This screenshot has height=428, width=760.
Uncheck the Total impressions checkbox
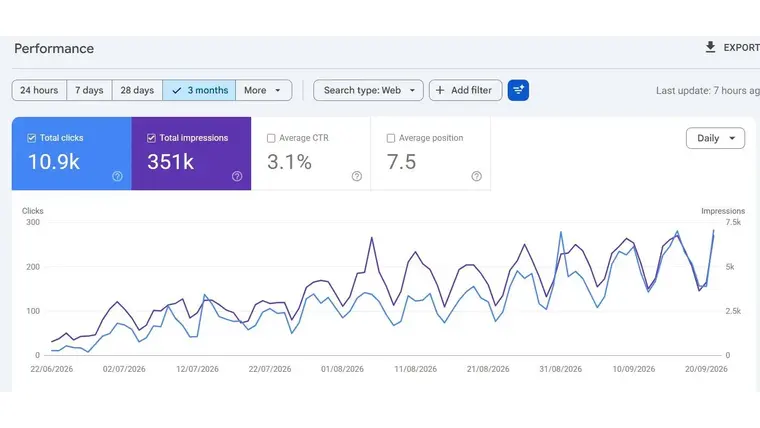click(151, 138)
